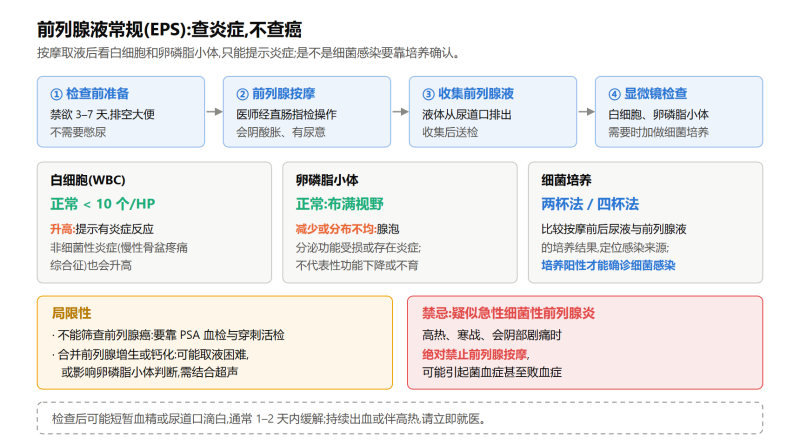Screen dimensions: 800x445
Task: Click the title 前列腺液常规(EPS):查炎症,不查癌
Action: [169, 30]
